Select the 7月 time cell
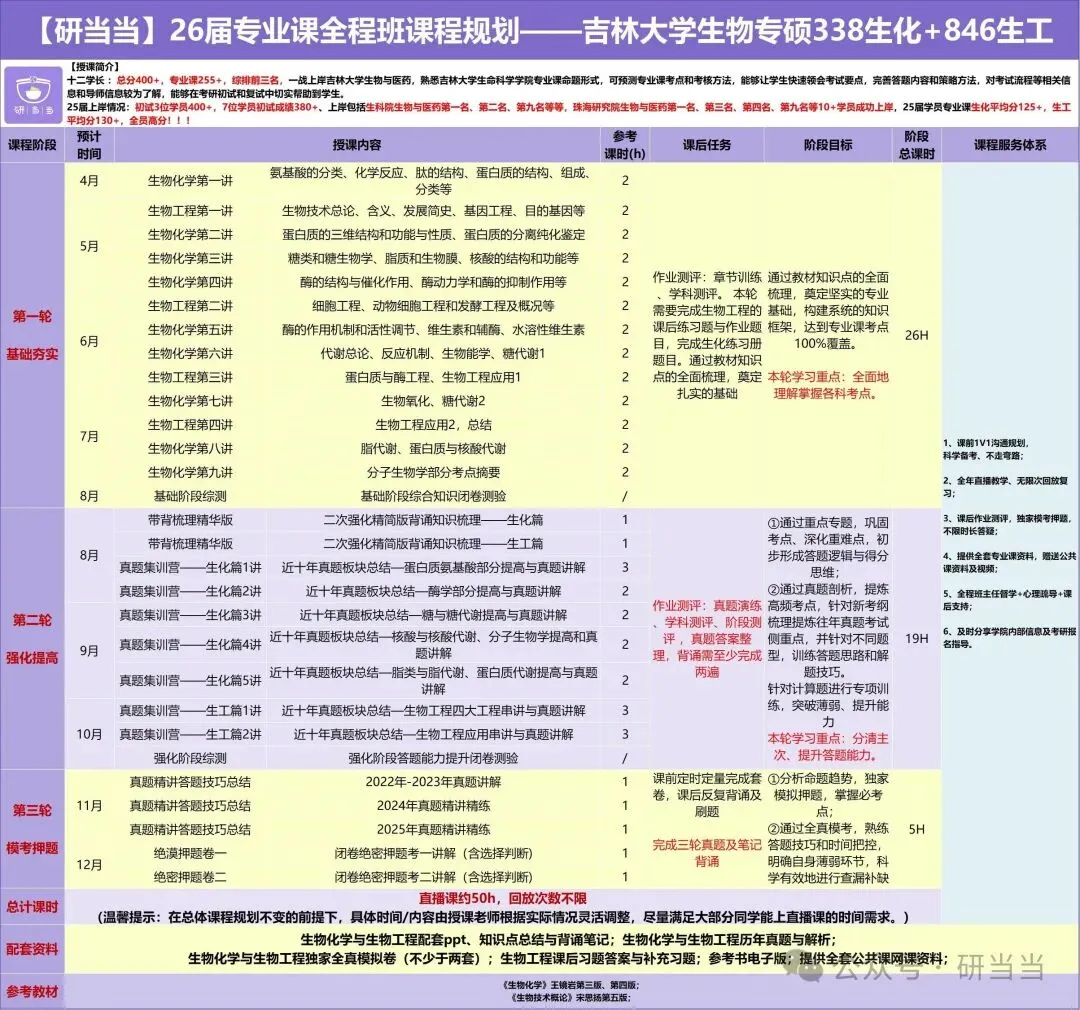 [x=89, y=437]
